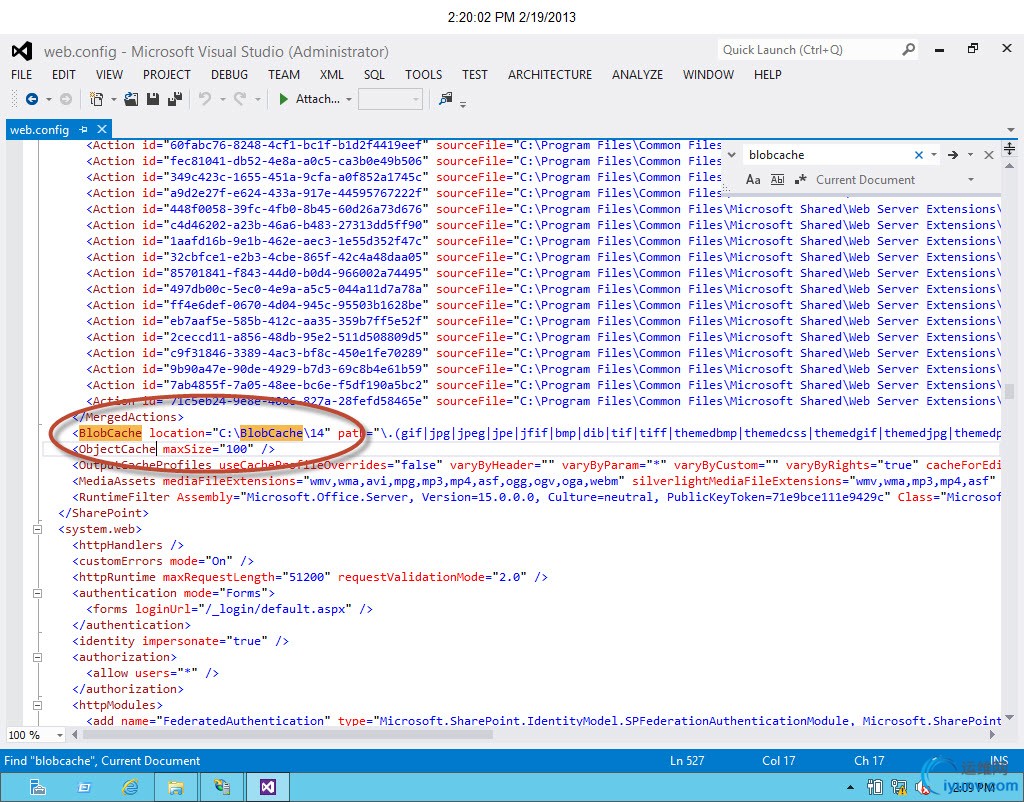This screenshot has width=1024, height=802.
Task: Click the Find Next arrow
Action: 953,155
